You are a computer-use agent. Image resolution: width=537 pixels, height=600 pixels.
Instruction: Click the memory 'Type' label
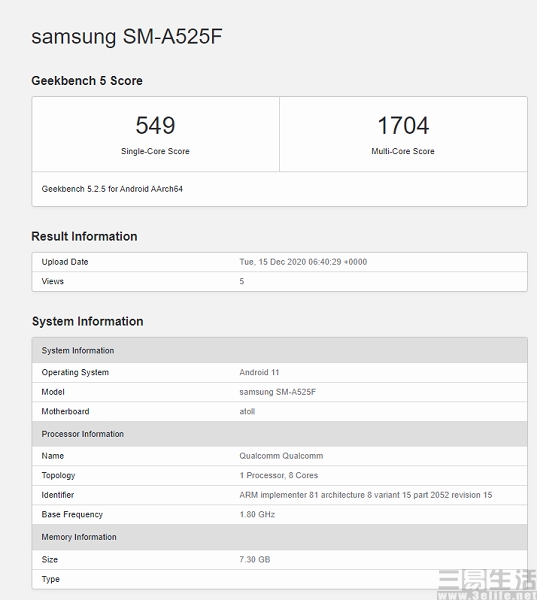[51, 579]
